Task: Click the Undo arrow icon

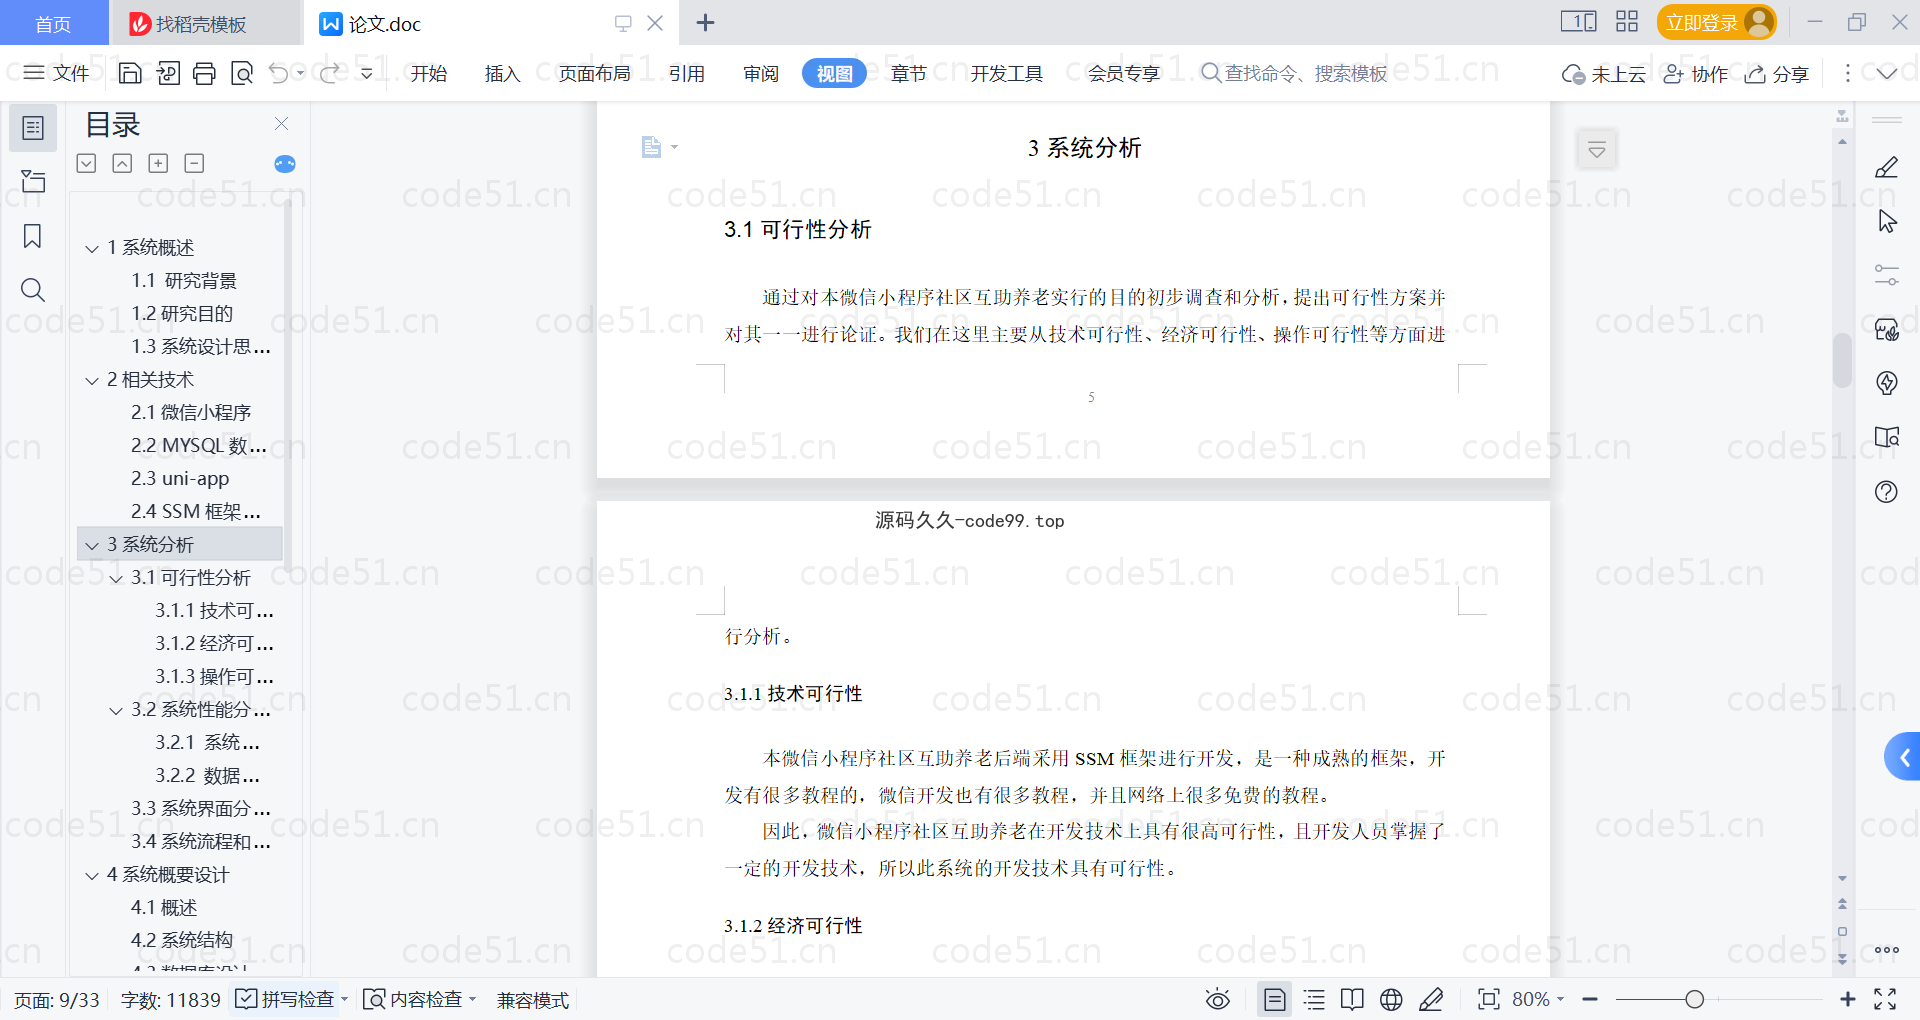Action: (279, 73)
